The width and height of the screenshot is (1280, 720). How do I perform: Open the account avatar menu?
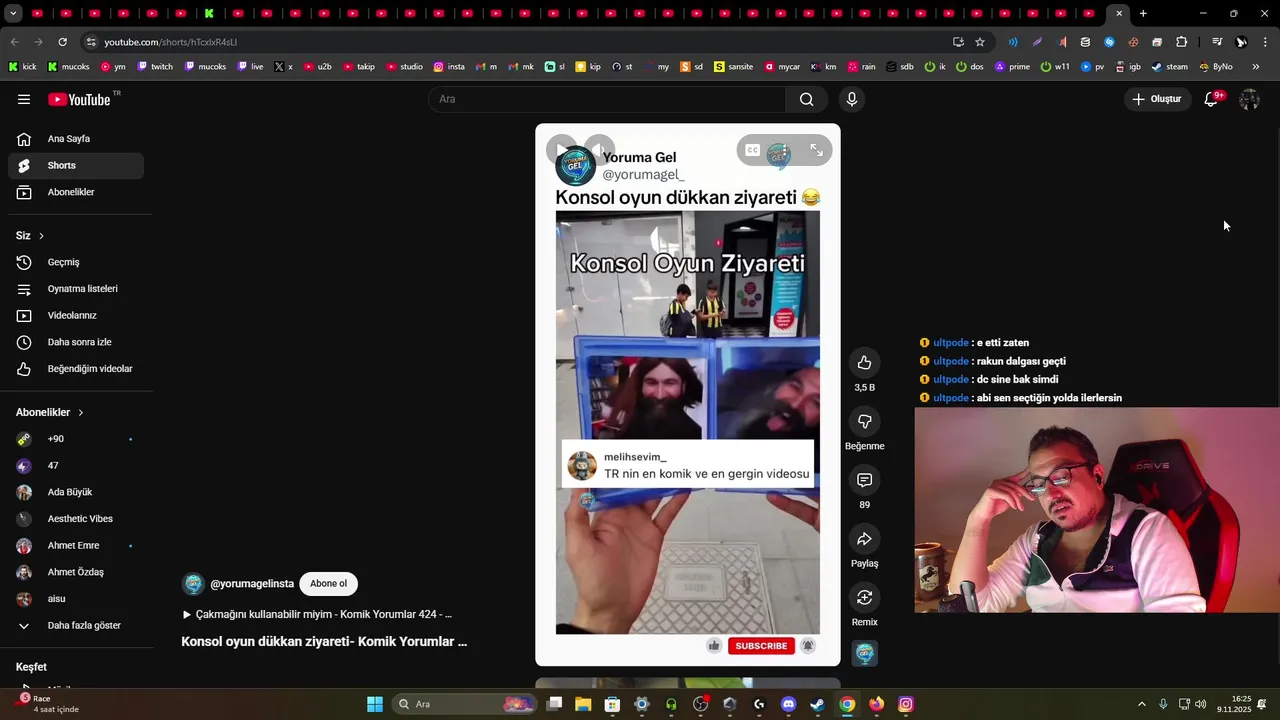[x=1249, y=99]
